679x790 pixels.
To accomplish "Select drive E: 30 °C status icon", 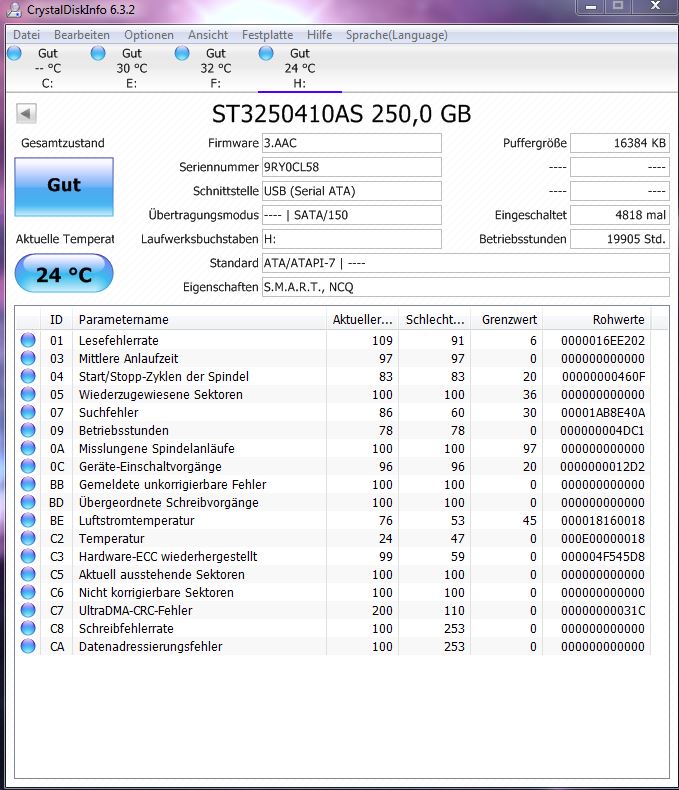I will pos(98,53).
